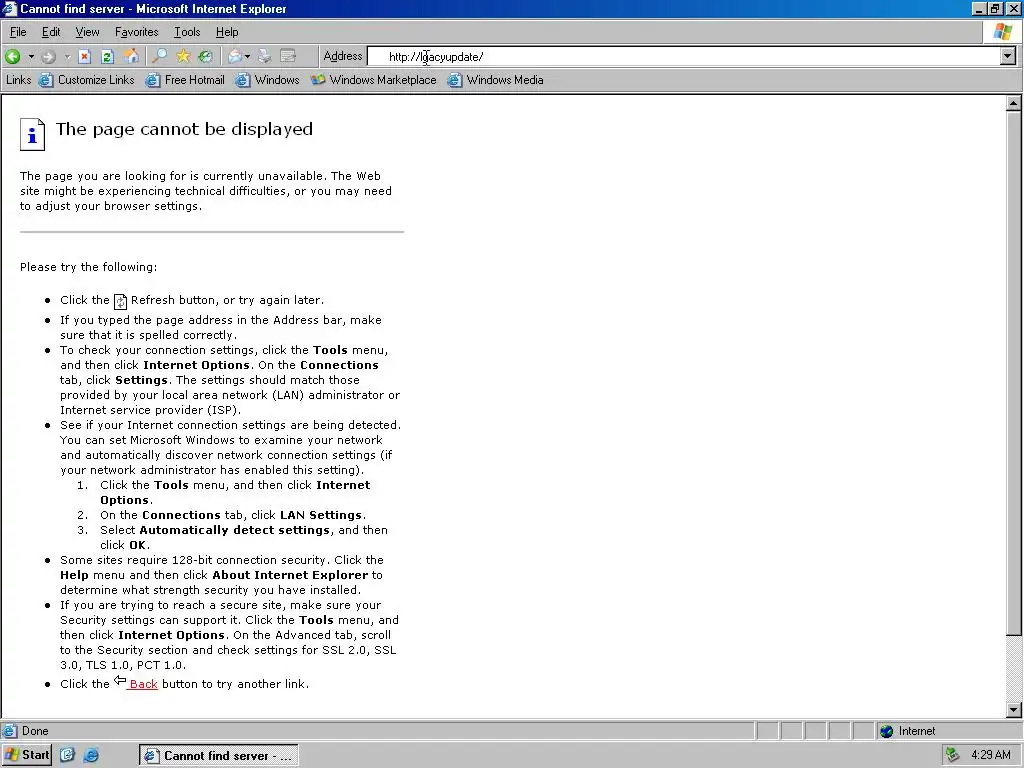
Task: Open the Customize Links bookmark
Action: pyautogui.click(x=87, y=80)
